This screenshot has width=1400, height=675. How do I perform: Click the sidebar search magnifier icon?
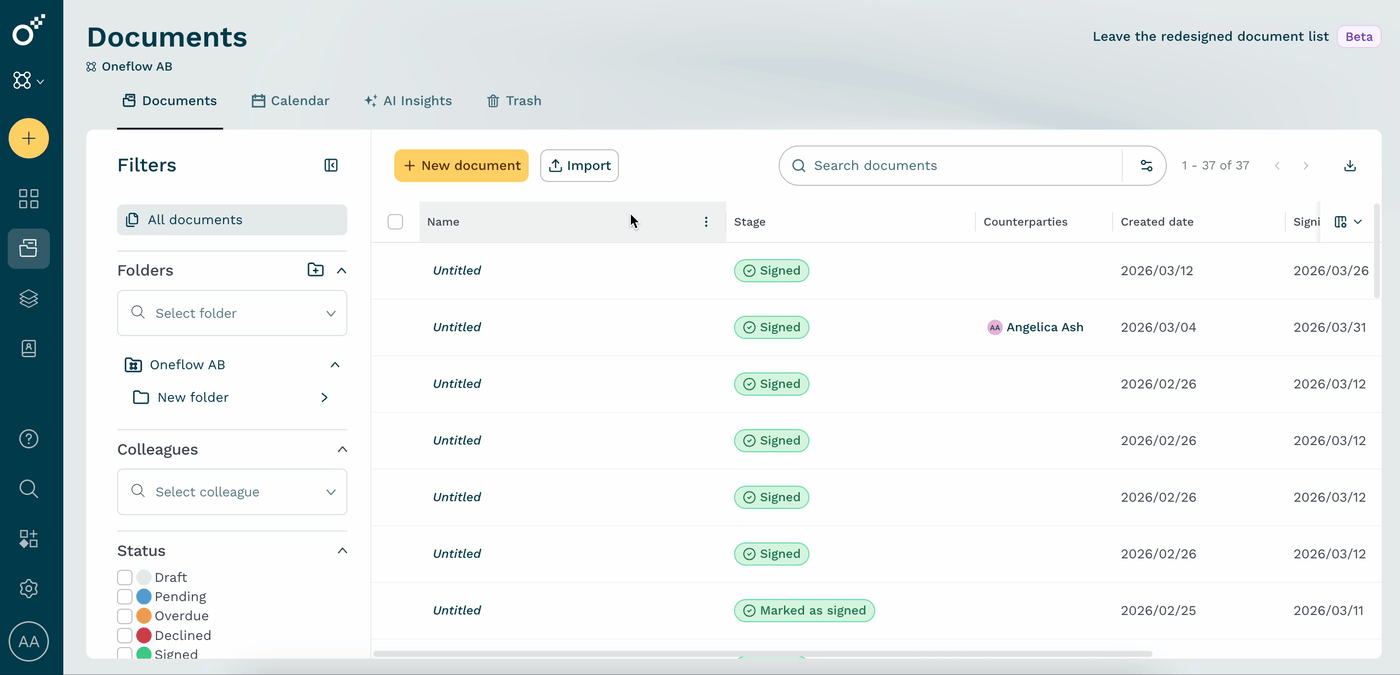click(x=29, y=488)
